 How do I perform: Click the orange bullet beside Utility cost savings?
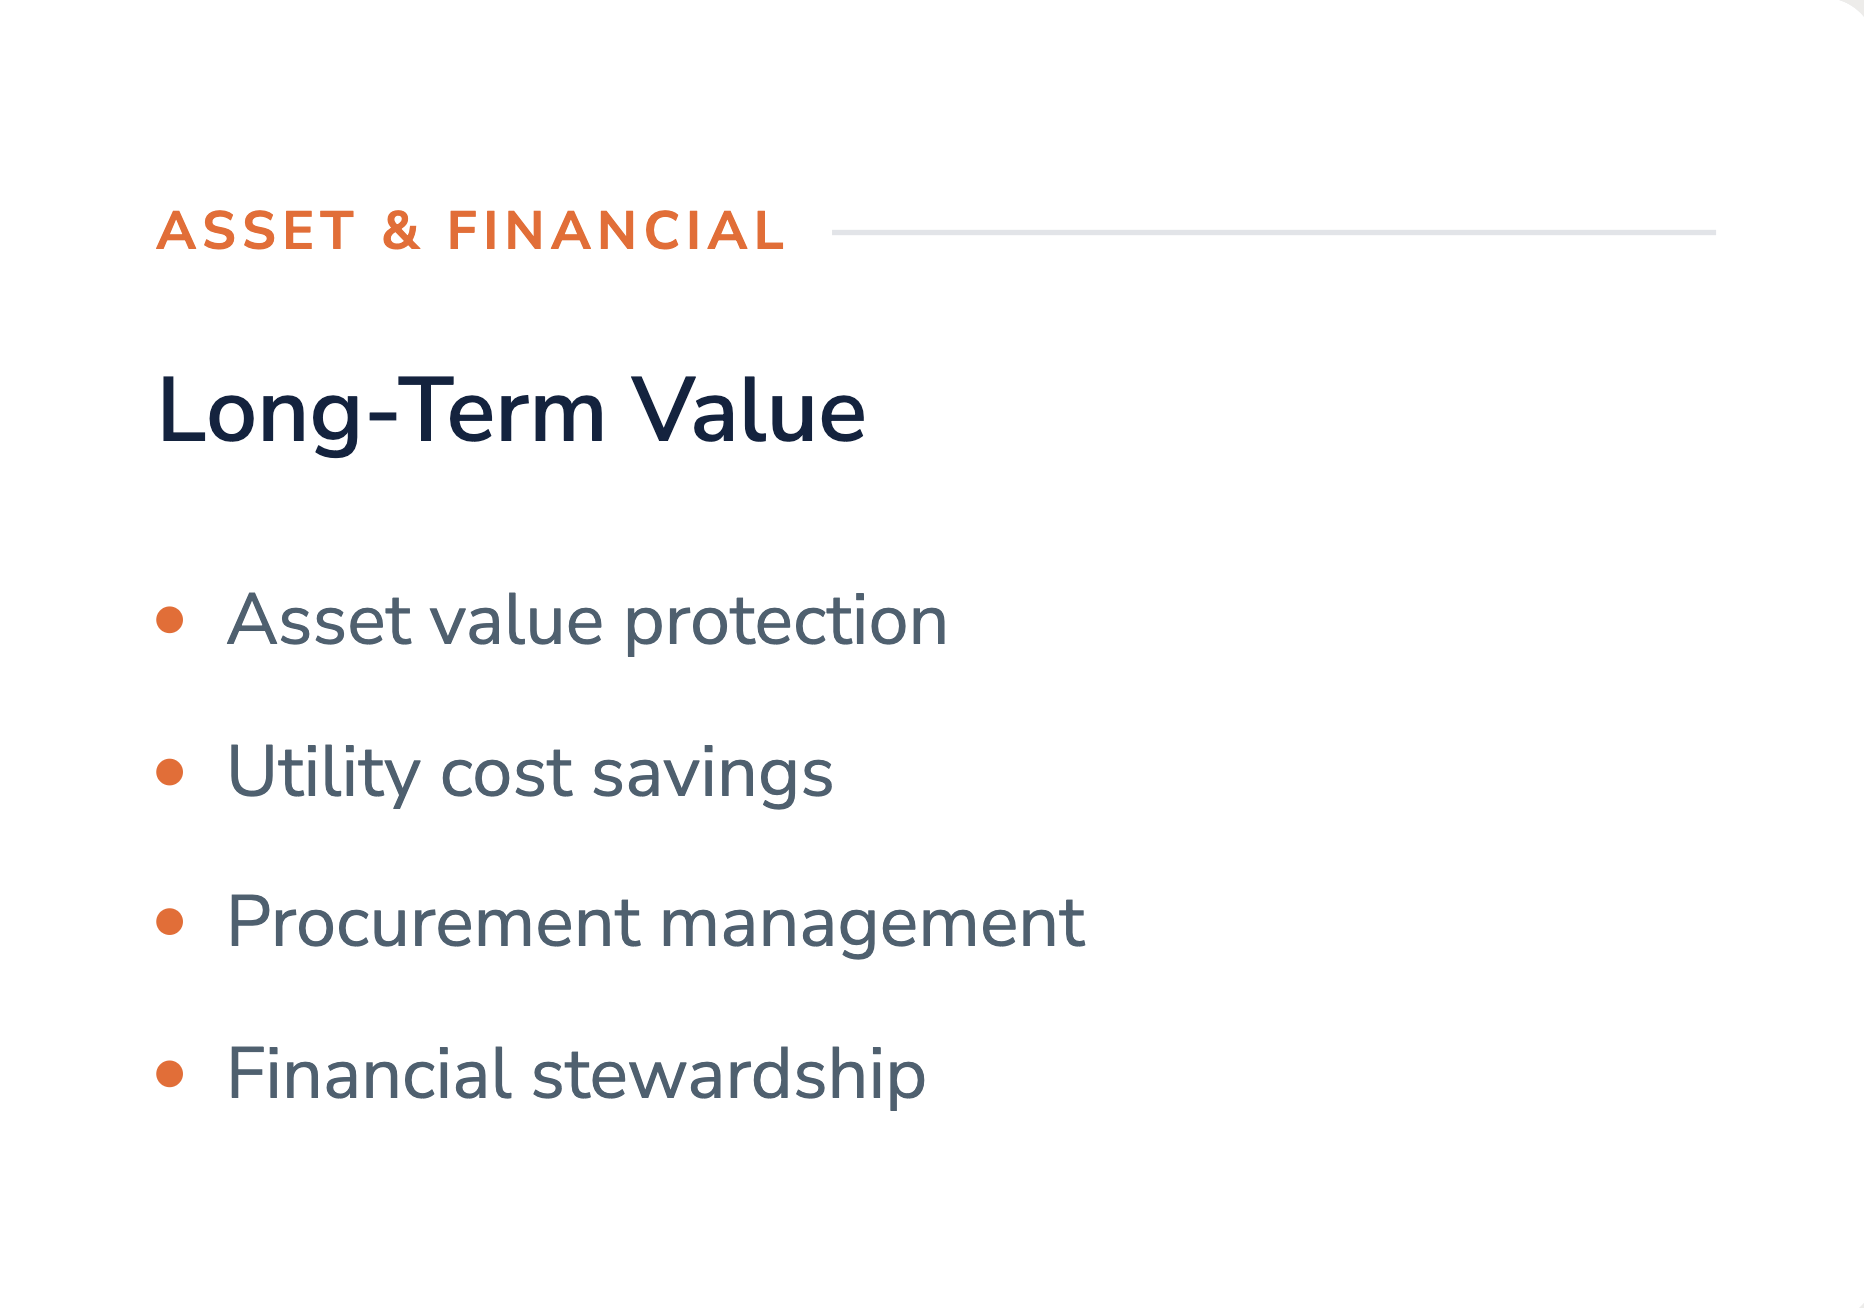pyautogui.click(x=170, y=772)
